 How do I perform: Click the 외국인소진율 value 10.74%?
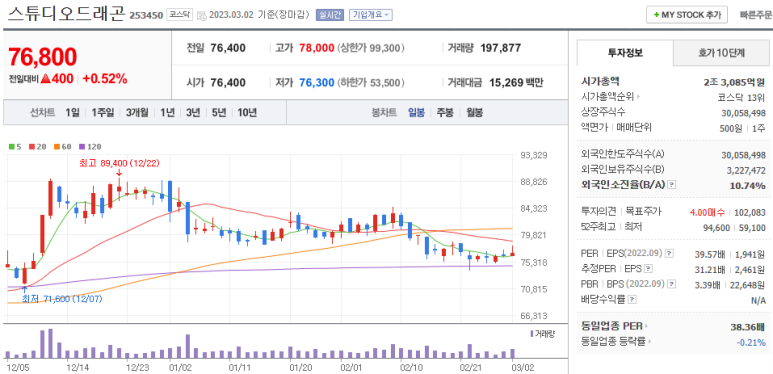point(748,185)
